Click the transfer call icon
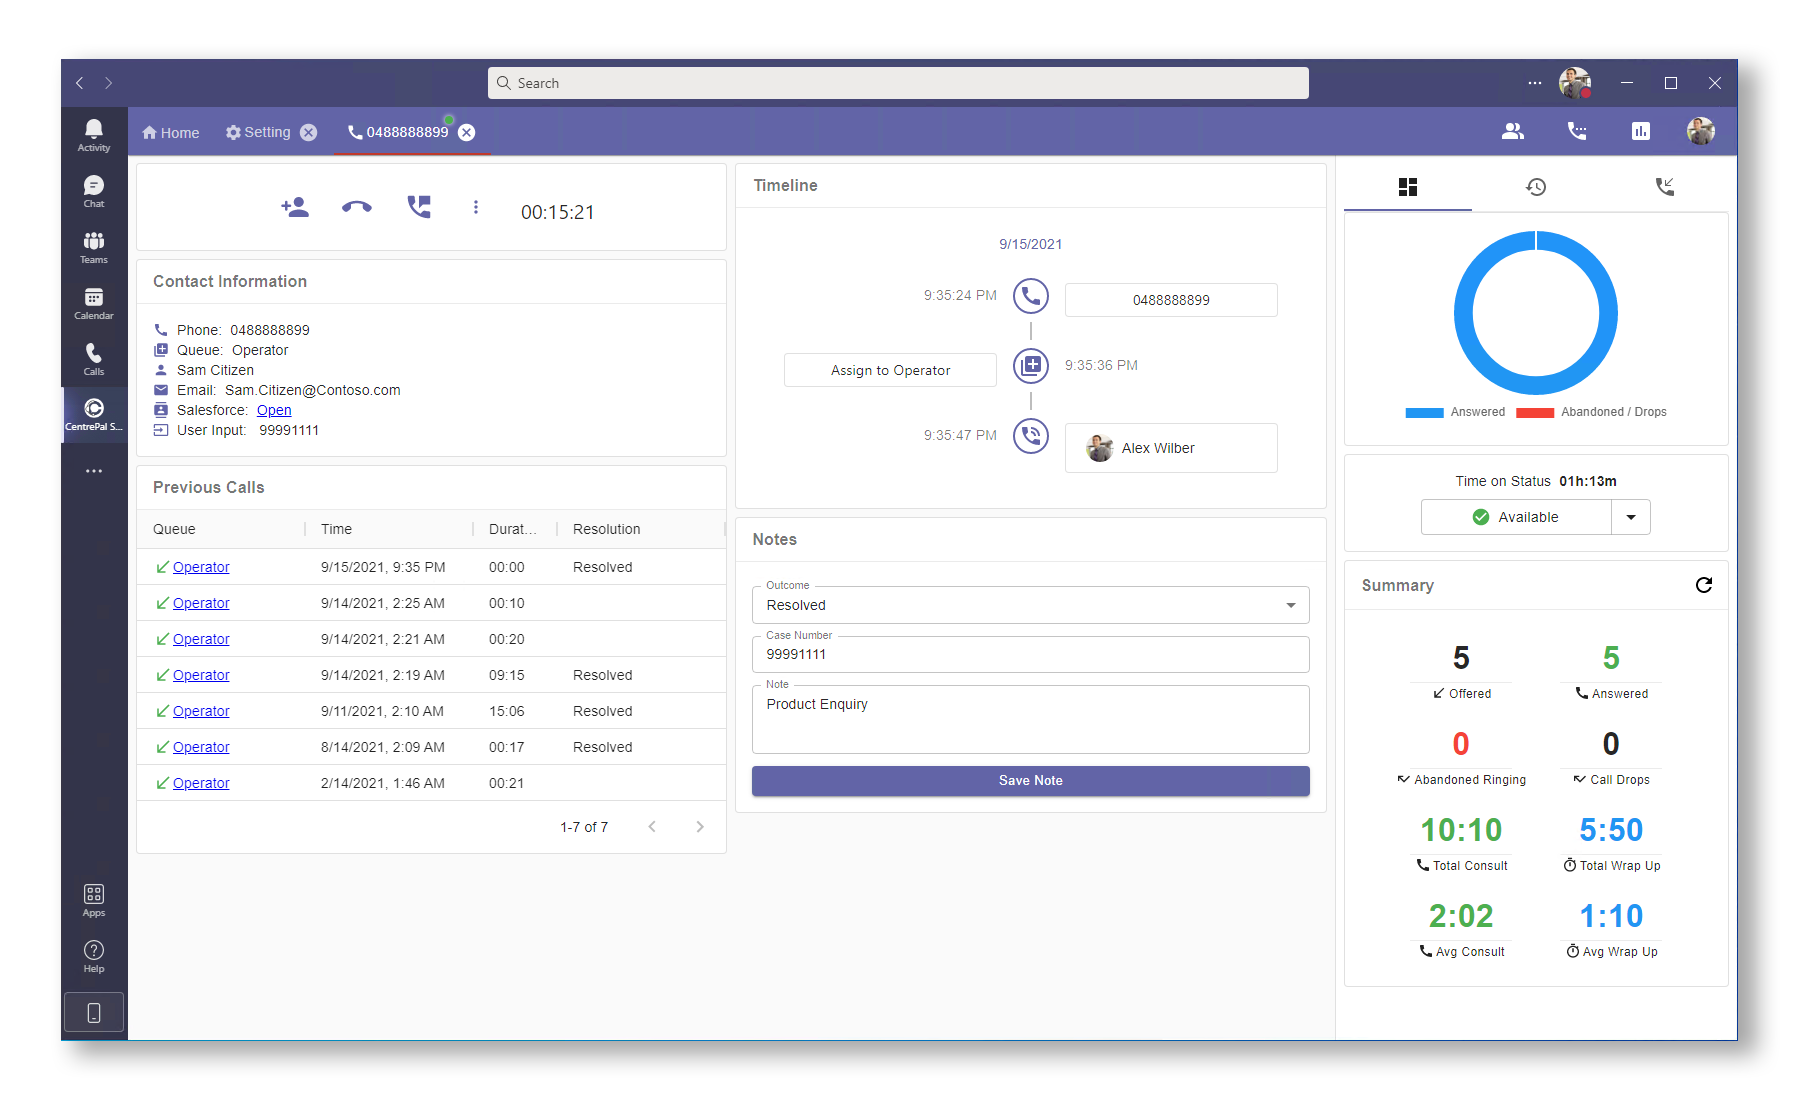Viewport: 1800px width, 1100px height. coord(419,207)
